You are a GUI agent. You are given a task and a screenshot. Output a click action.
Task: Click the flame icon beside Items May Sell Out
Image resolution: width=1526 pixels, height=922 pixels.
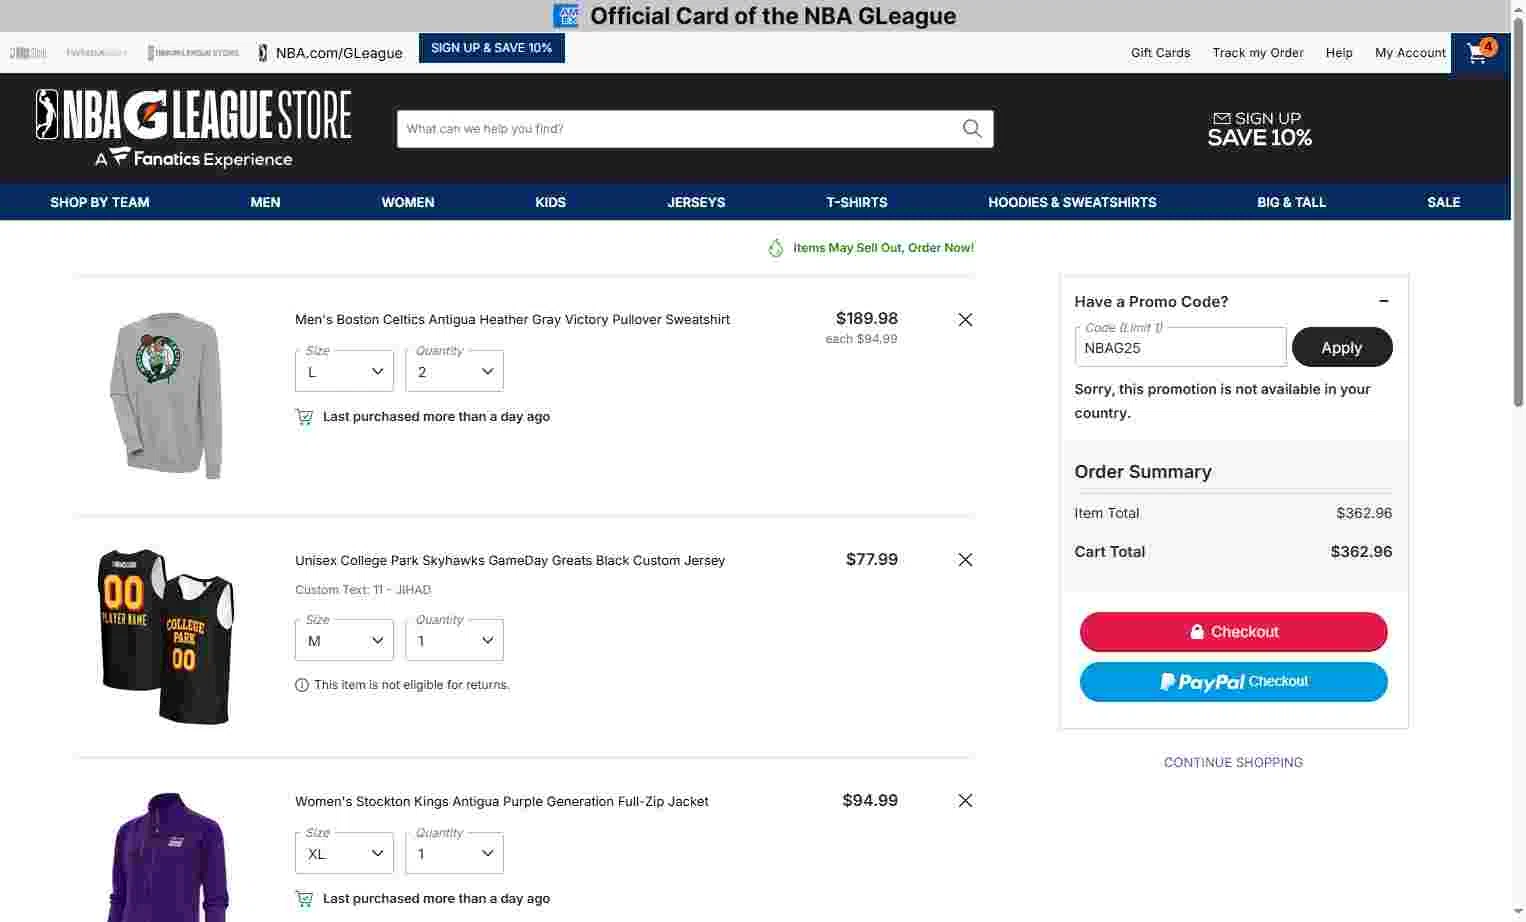776,248
